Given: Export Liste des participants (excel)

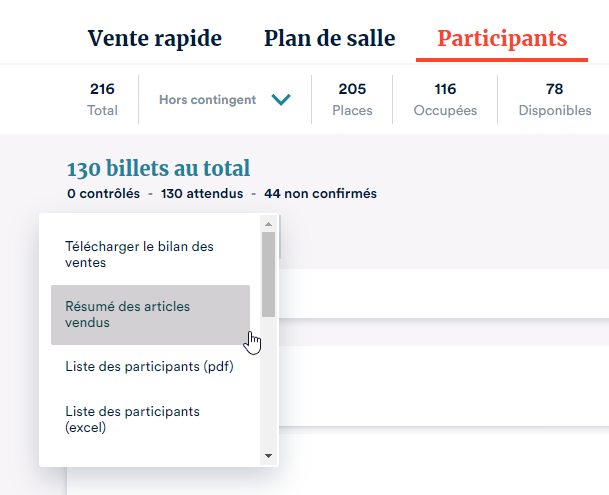Looking at the screenshot, I should click(132, 419).
